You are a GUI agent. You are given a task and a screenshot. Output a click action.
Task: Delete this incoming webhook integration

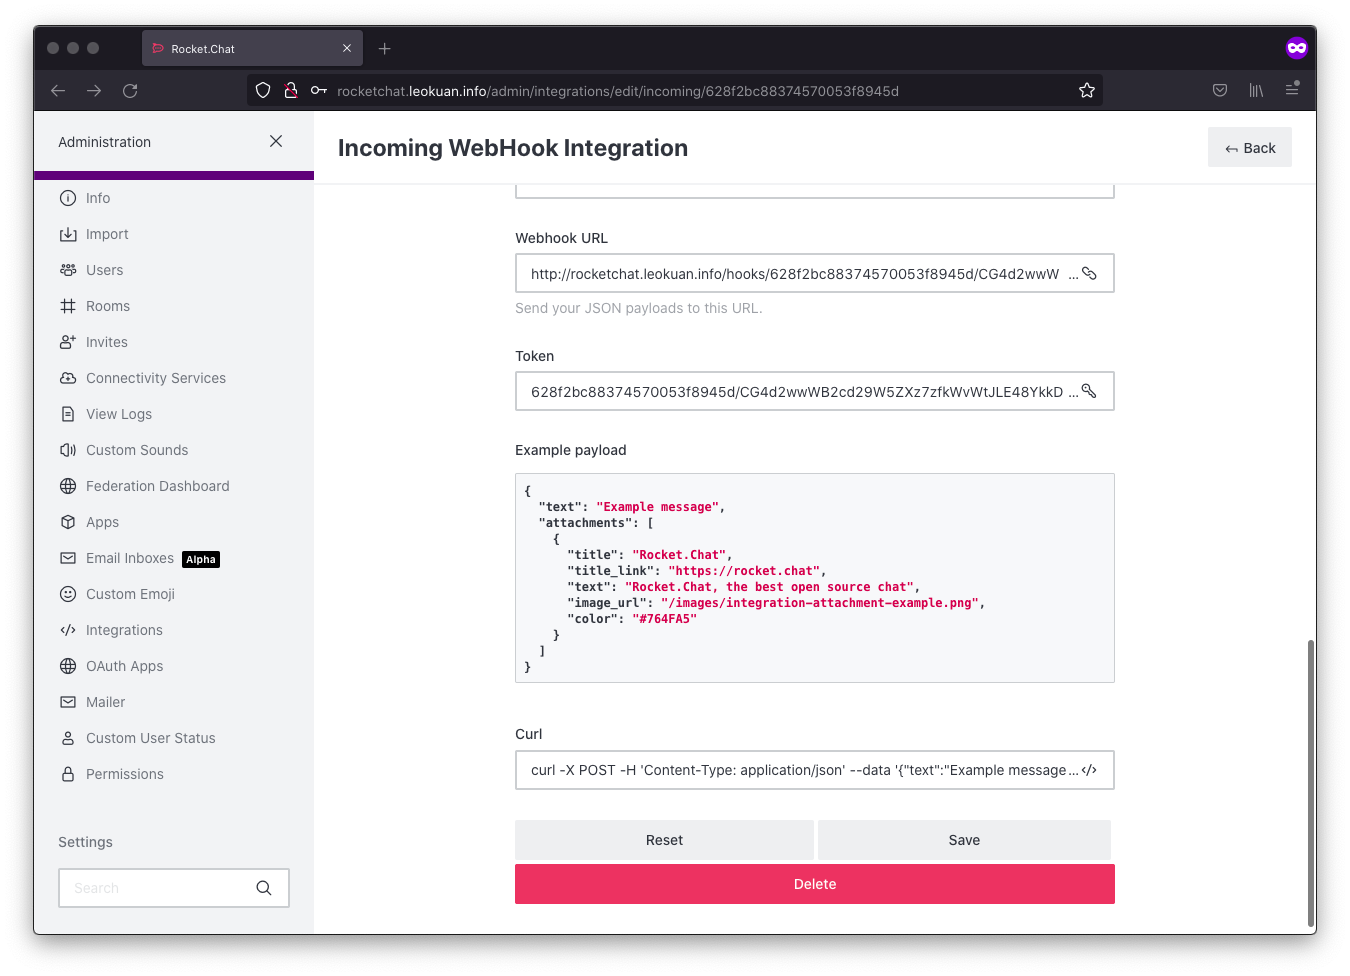[814, 884]
